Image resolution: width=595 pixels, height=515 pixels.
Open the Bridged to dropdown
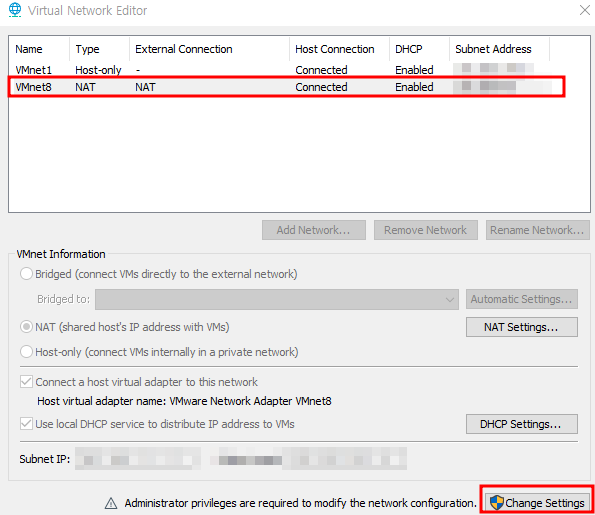pyautogui.click(x=277, y=299)
